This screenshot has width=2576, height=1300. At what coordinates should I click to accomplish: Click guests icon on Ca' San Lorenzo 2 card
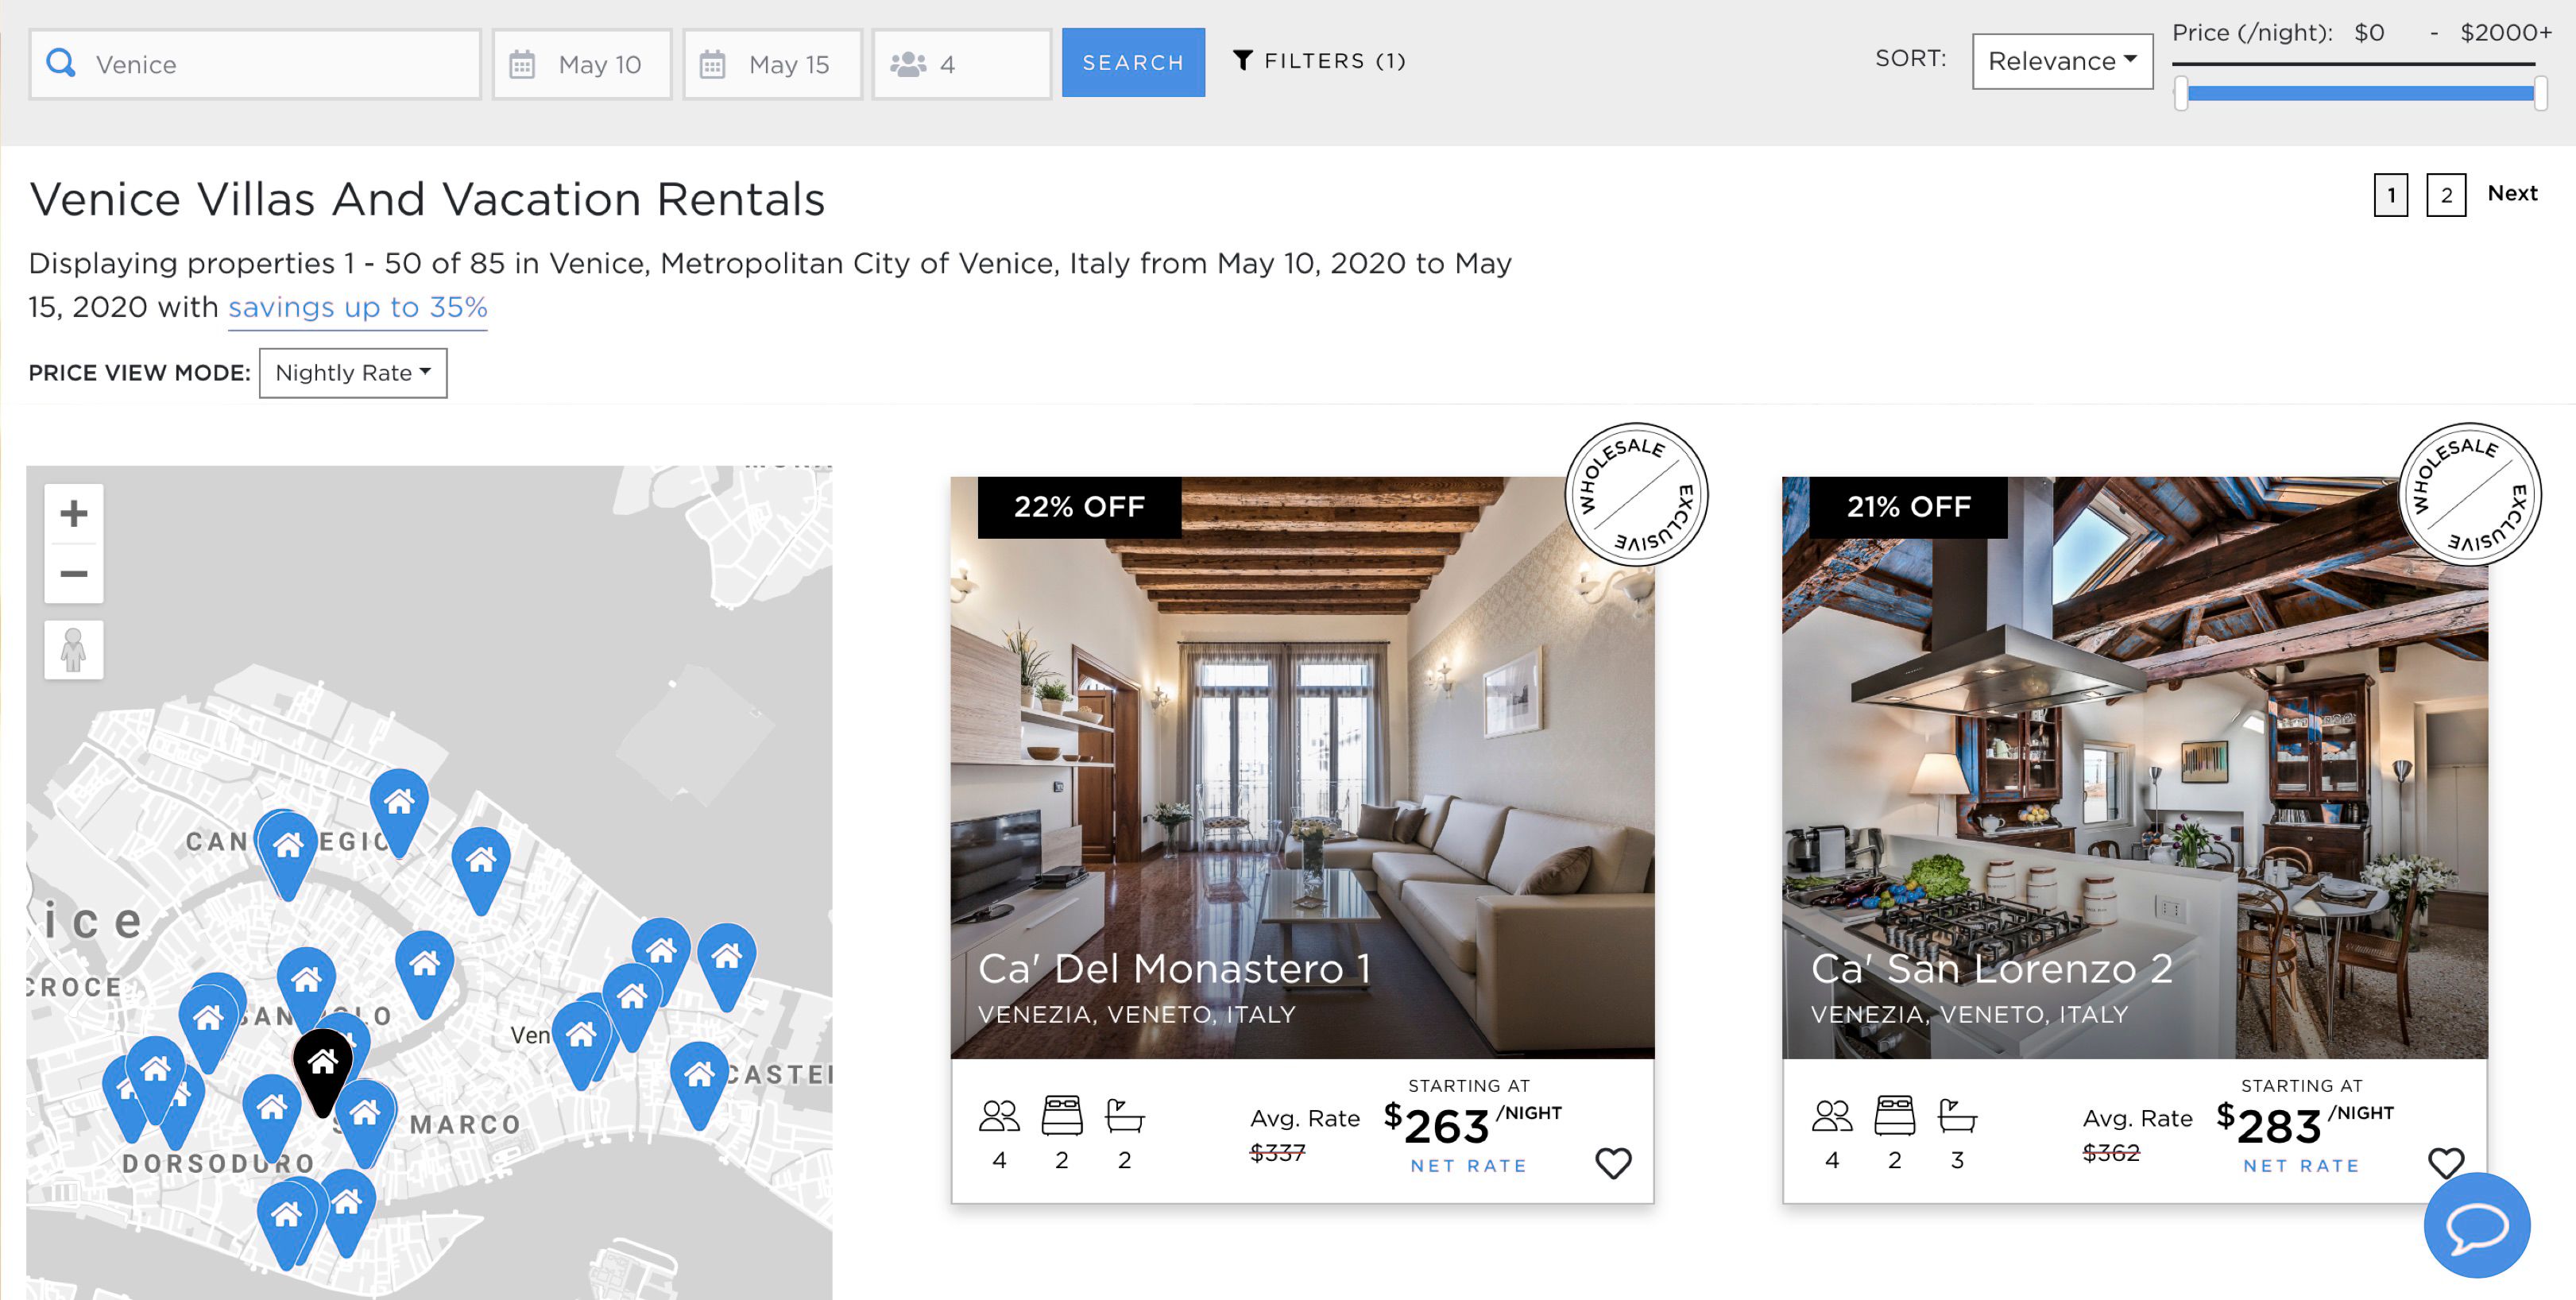pyautogui.click(x=1832, y=1116)
